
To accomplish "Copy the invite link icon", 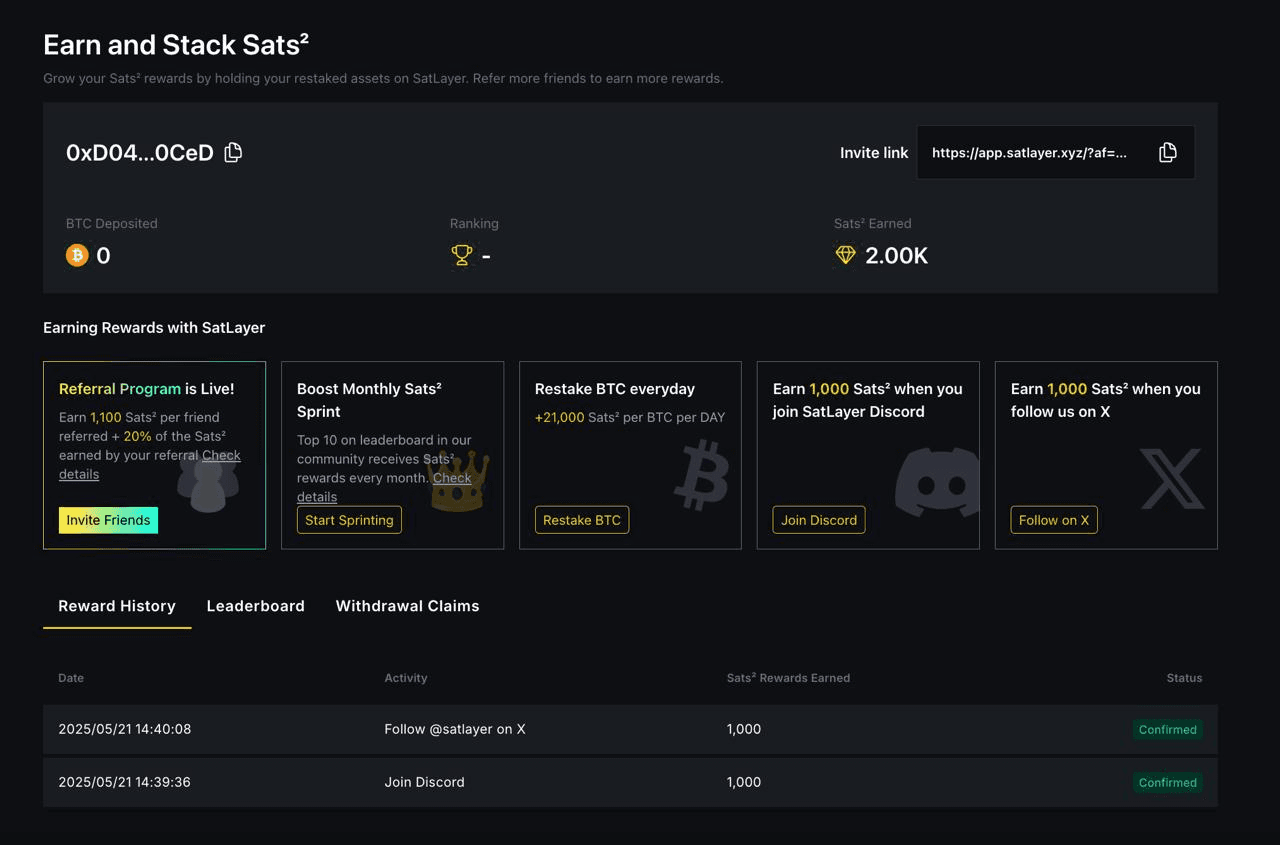I will [x=1167, y=152].
